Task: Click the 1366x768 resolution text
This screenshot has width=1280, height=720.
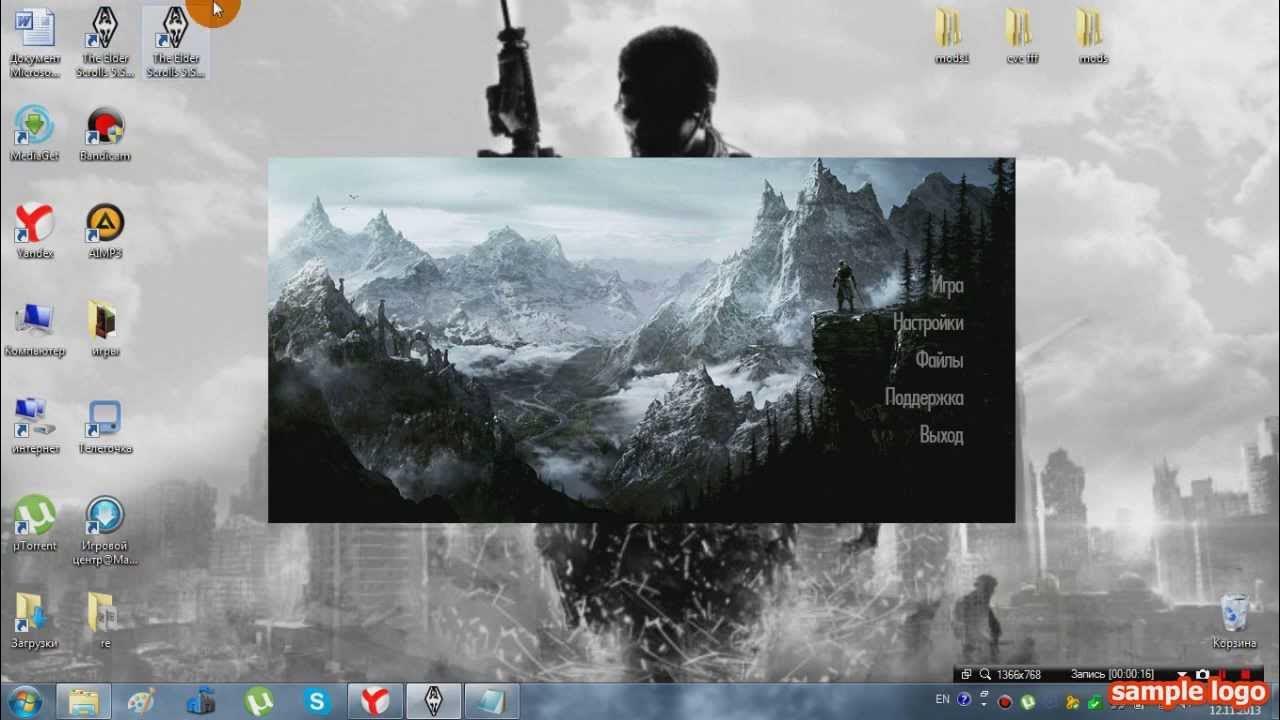Action: [1018, 675]
